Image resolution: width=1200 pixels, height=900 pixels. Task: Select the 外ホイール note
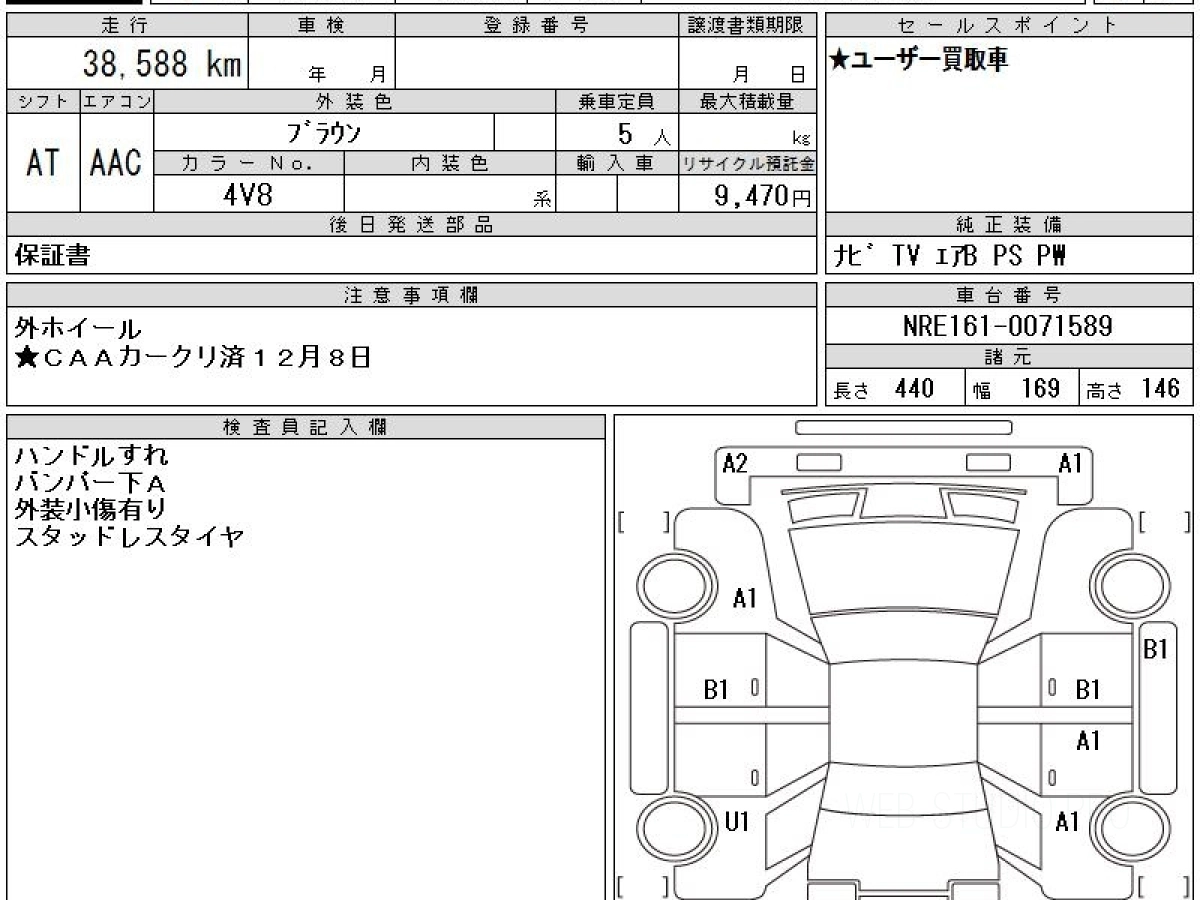(78, 328)
